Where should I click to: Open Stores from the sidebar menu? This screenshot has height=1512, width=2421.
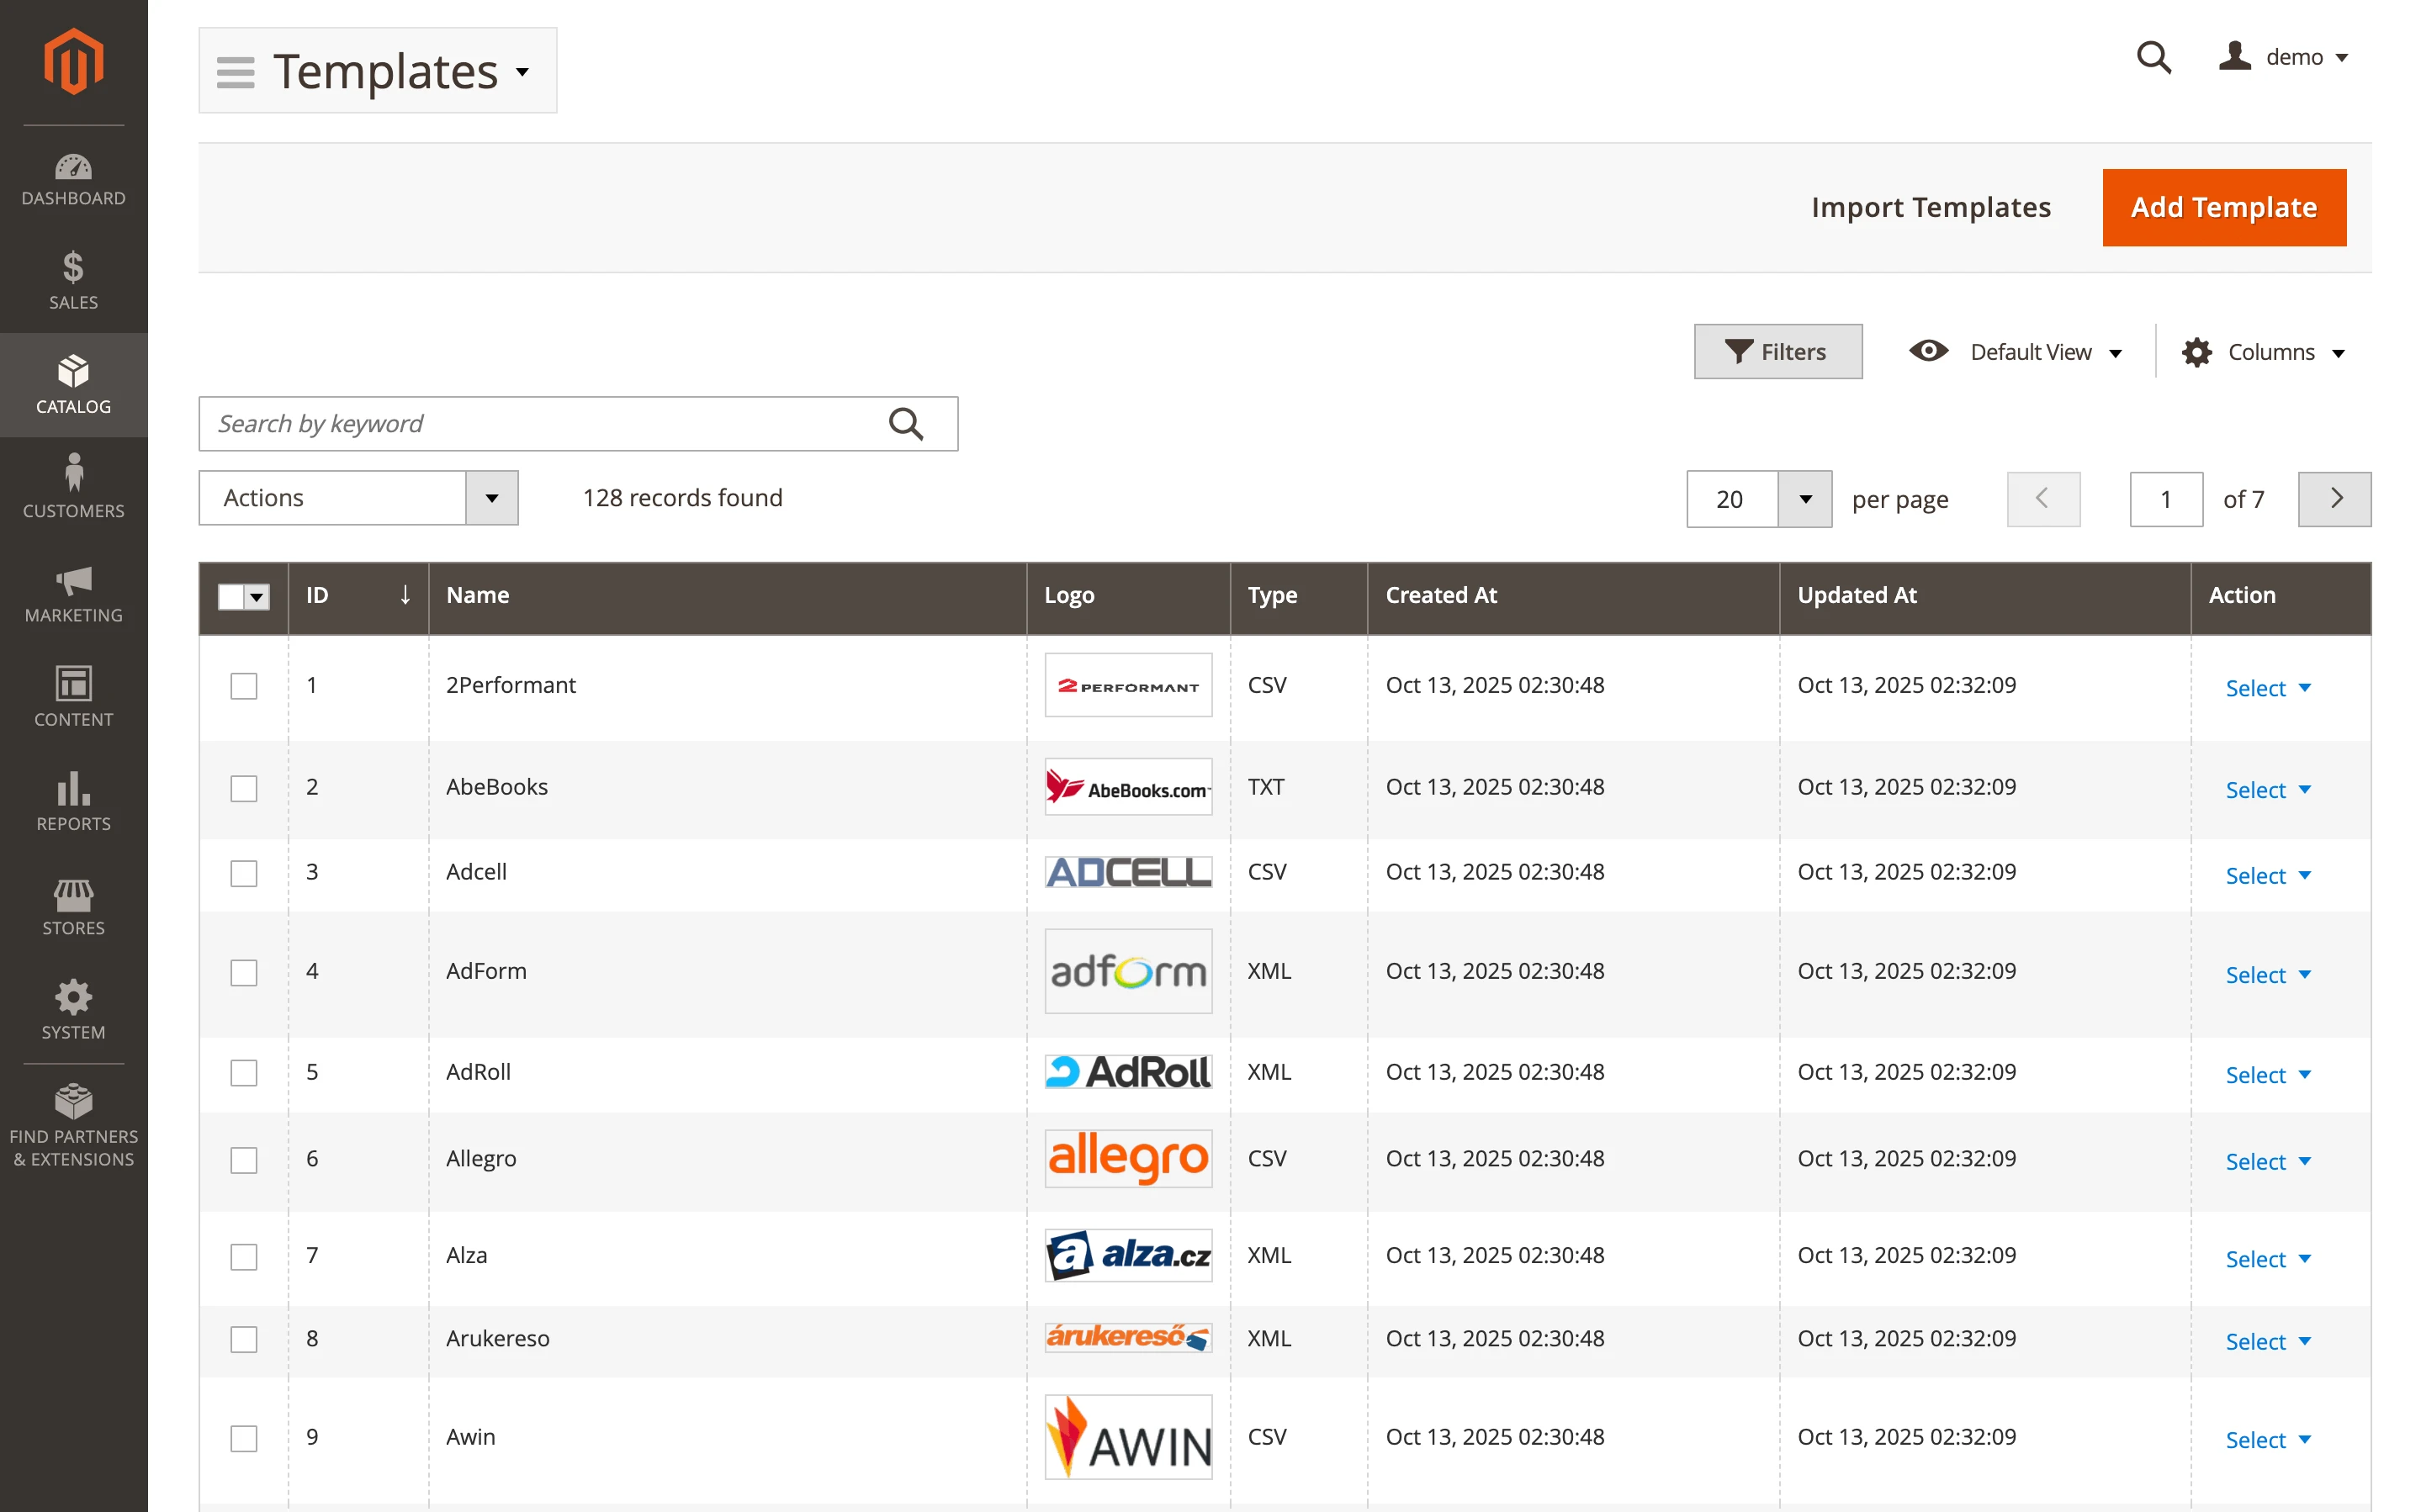[73, 905]
